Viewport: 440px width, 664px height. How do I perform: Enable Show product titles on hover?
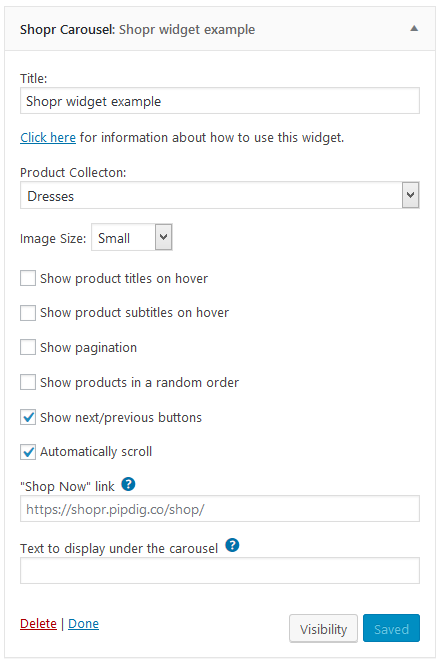coord(28,279)
